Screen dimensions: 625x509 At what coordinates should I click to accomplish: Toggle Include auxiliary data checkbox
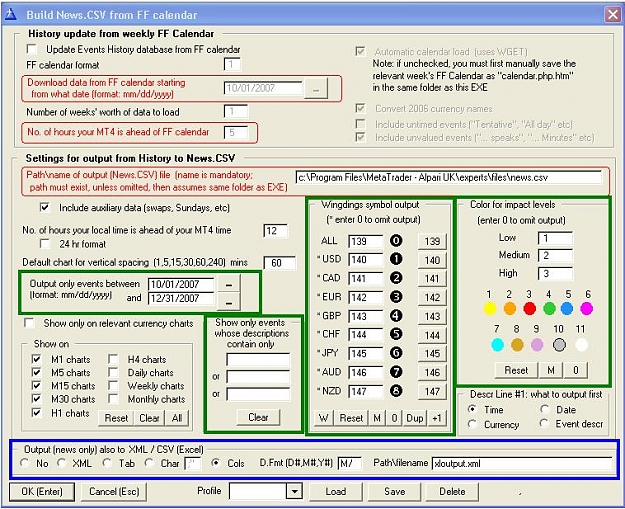click(45, 207)
